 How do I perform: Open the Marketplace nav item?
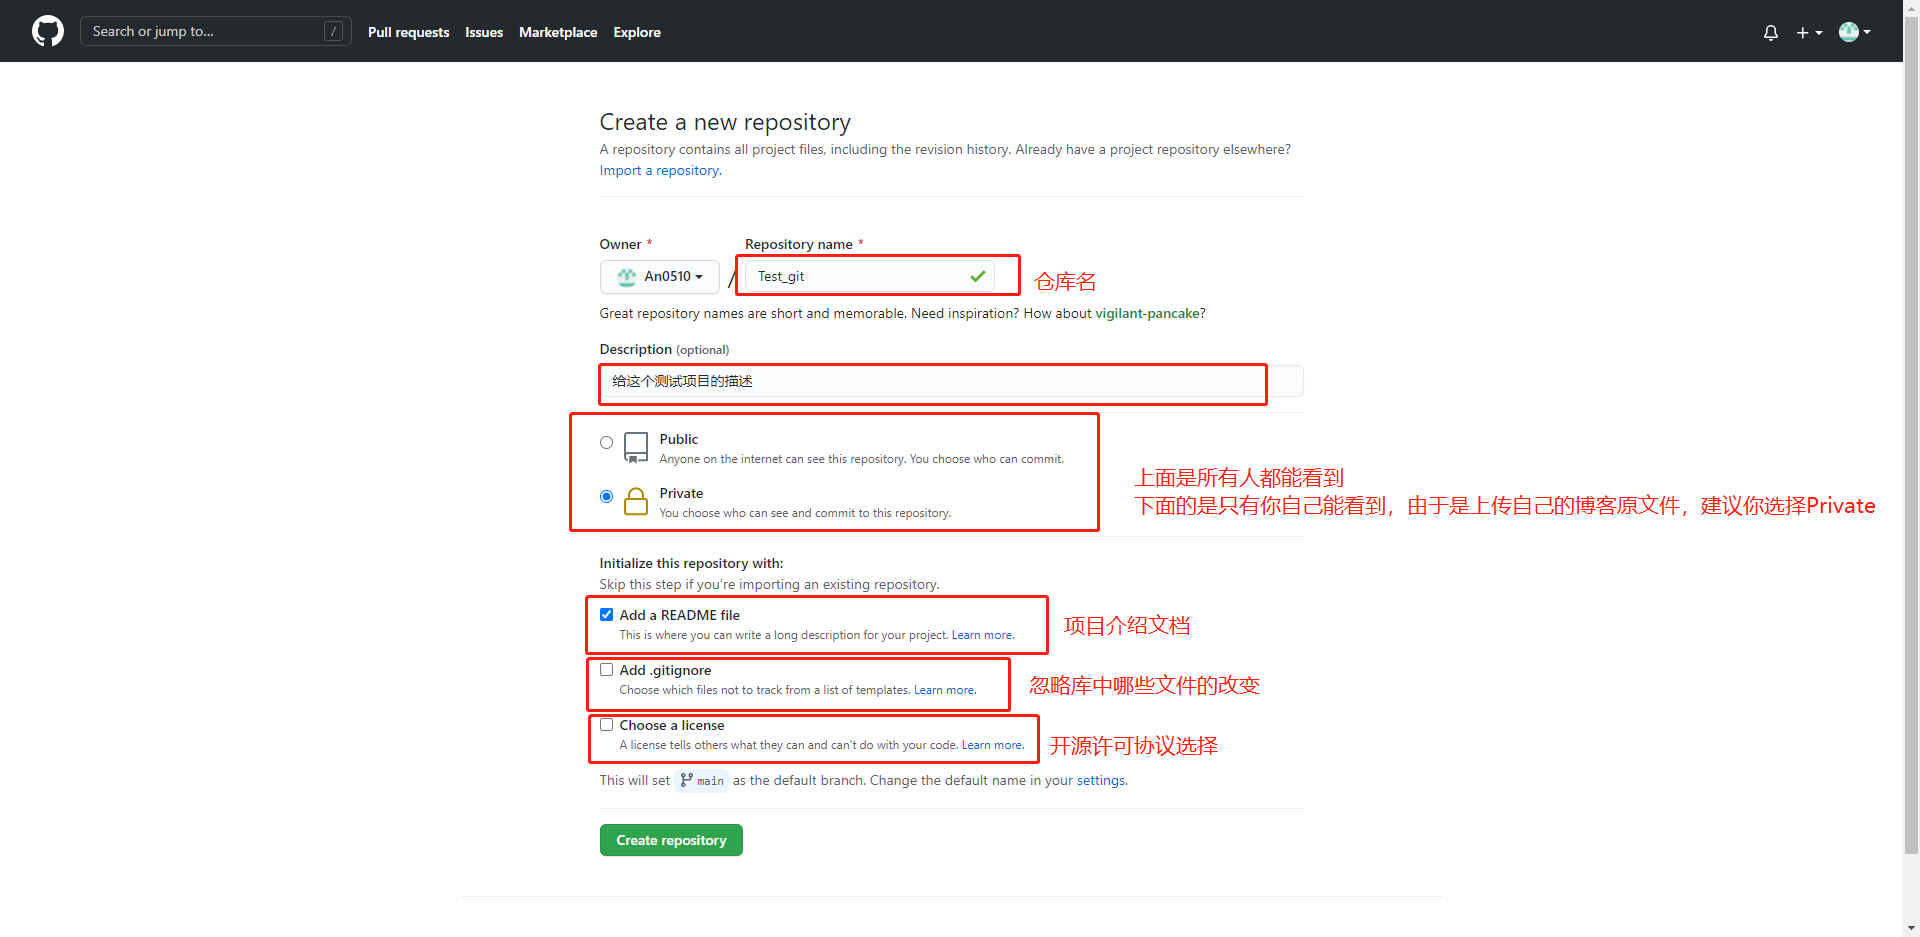558,32
